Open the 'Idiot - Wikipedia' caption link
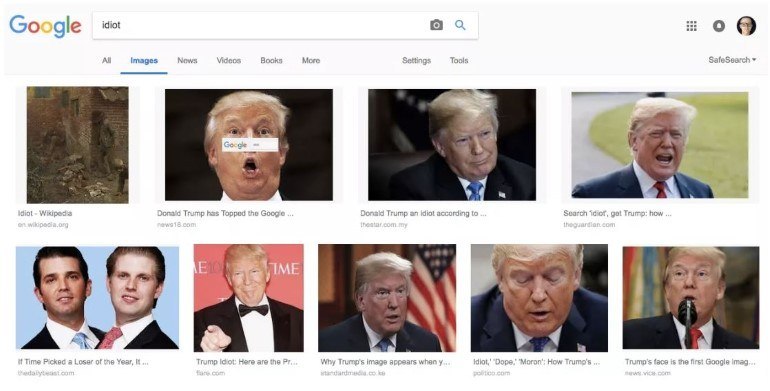The width and height of the screenshot is (770, 391). click(x=45, y=213)
